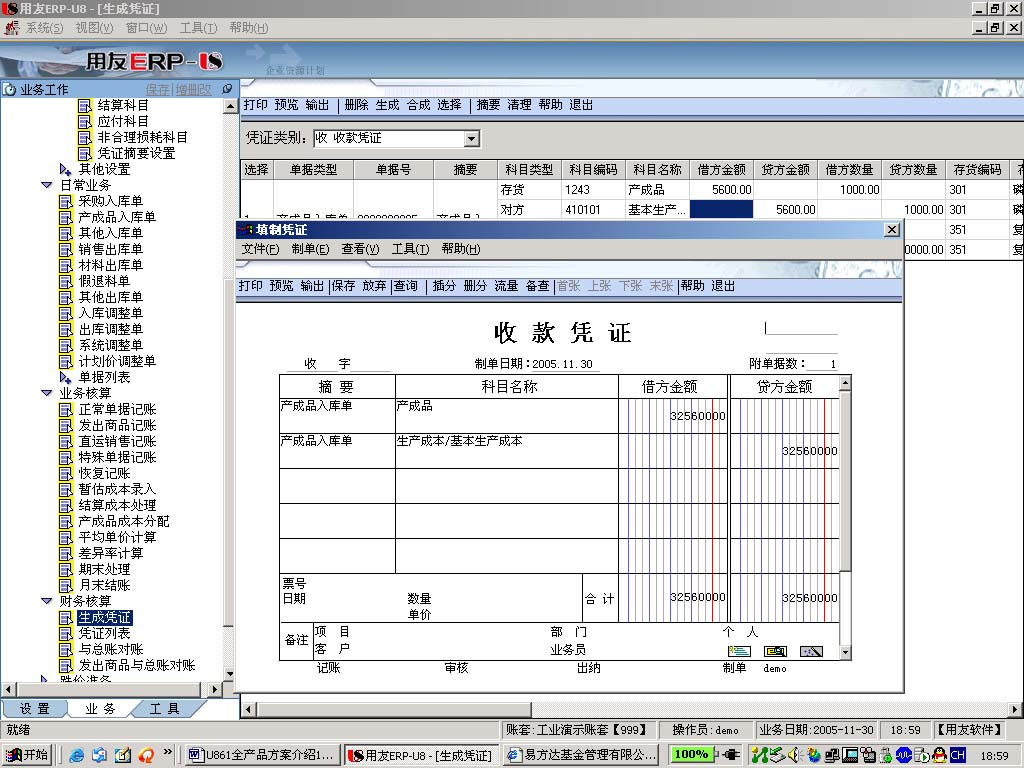The width and height of the screenshot is (1024, 768).
Task: Collapse the 财务核算 tree group
Action: click(47, 601)
